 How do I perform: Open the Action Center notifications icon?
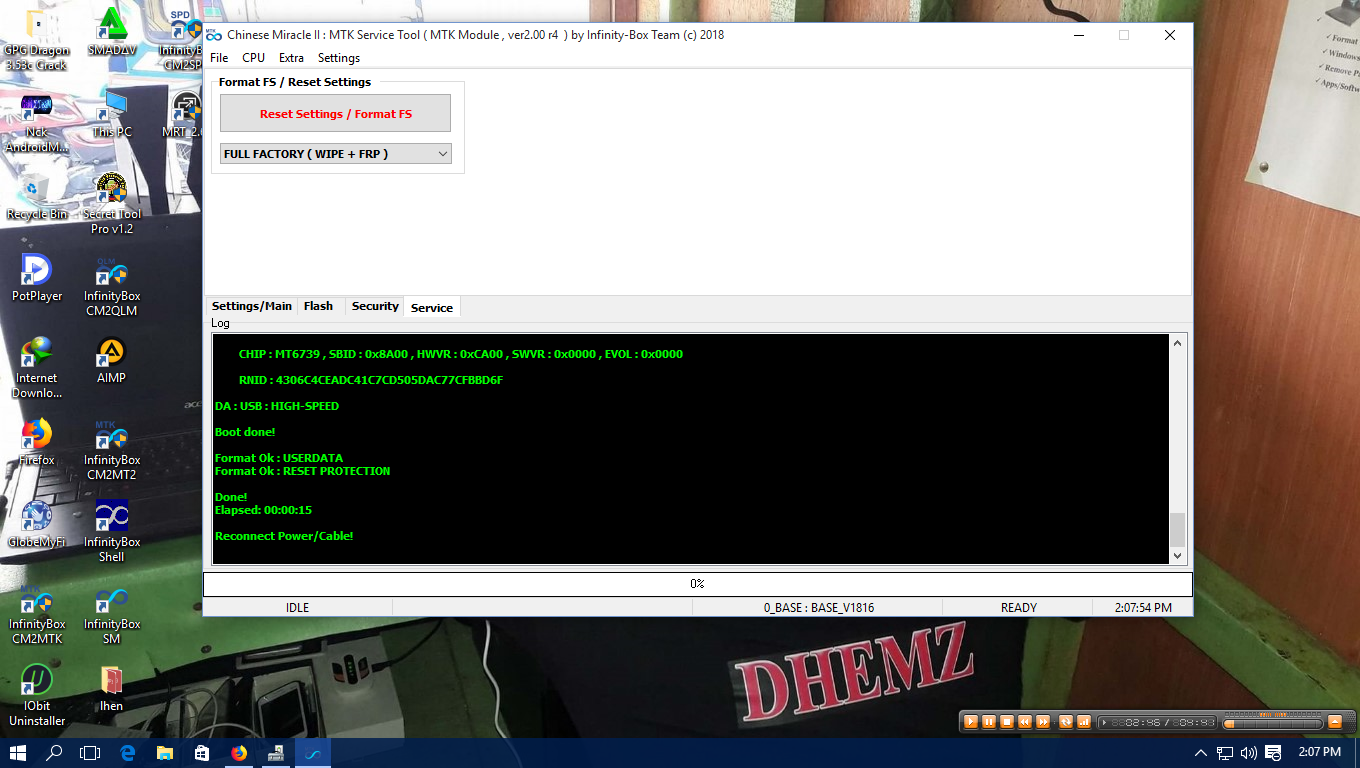point(1273,753)
